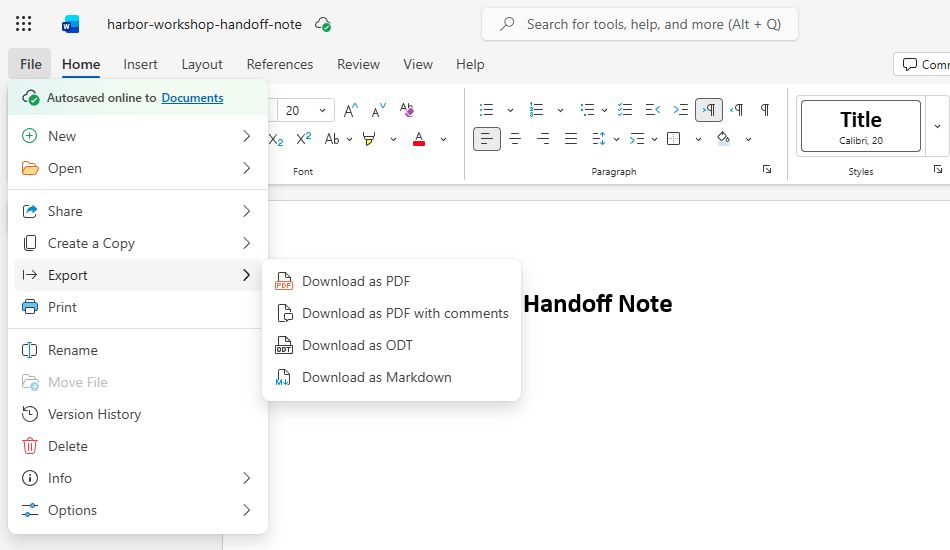950x550 pixels.
Task: Insert a checklist
Action: (x=625, y=110)
